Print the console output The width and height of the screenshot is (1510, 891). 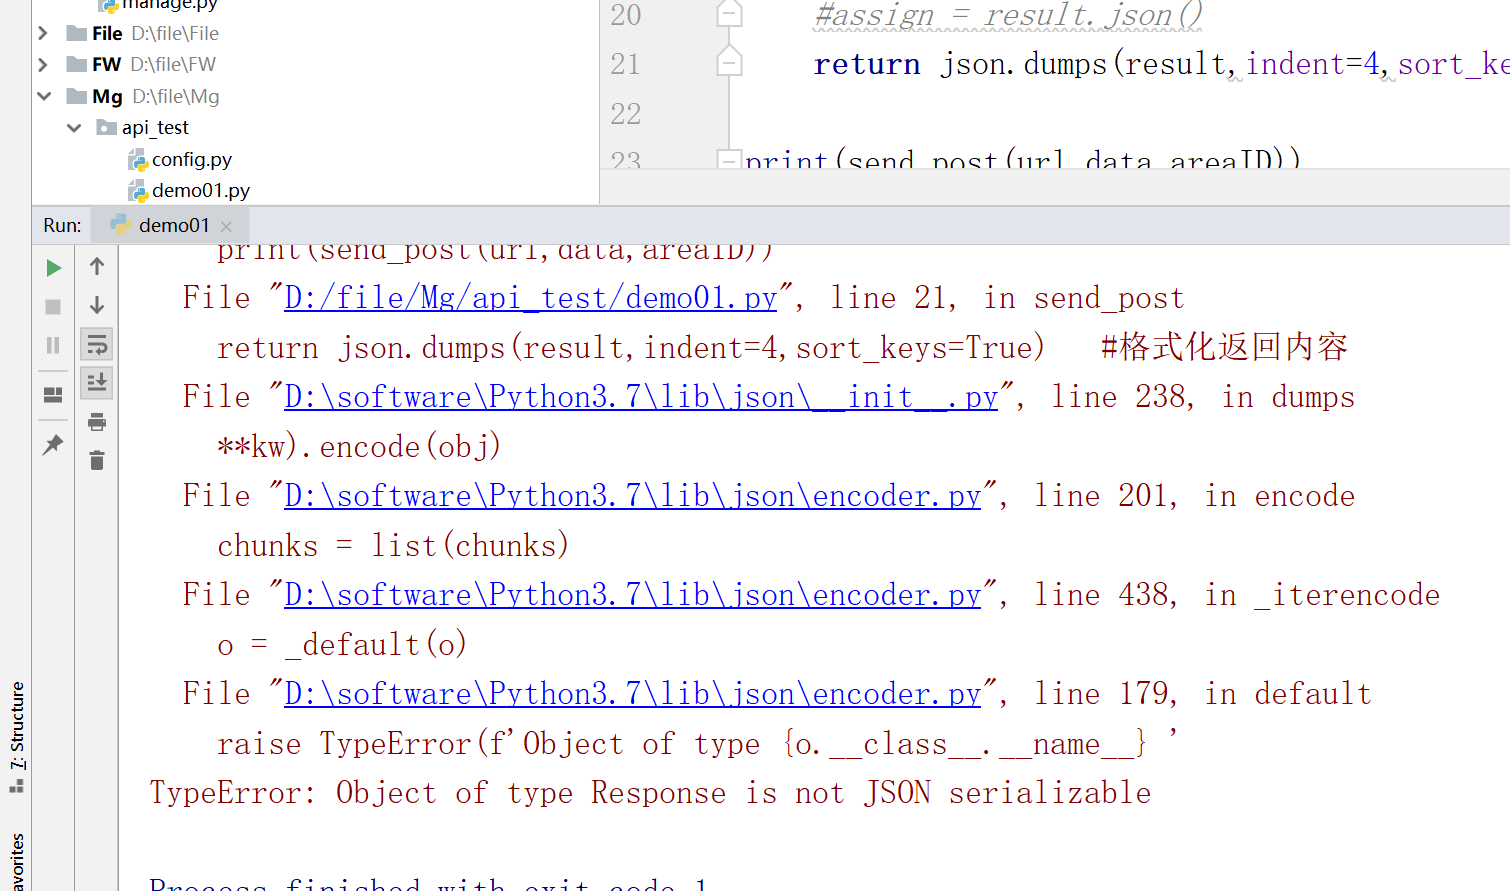(96, 421)
